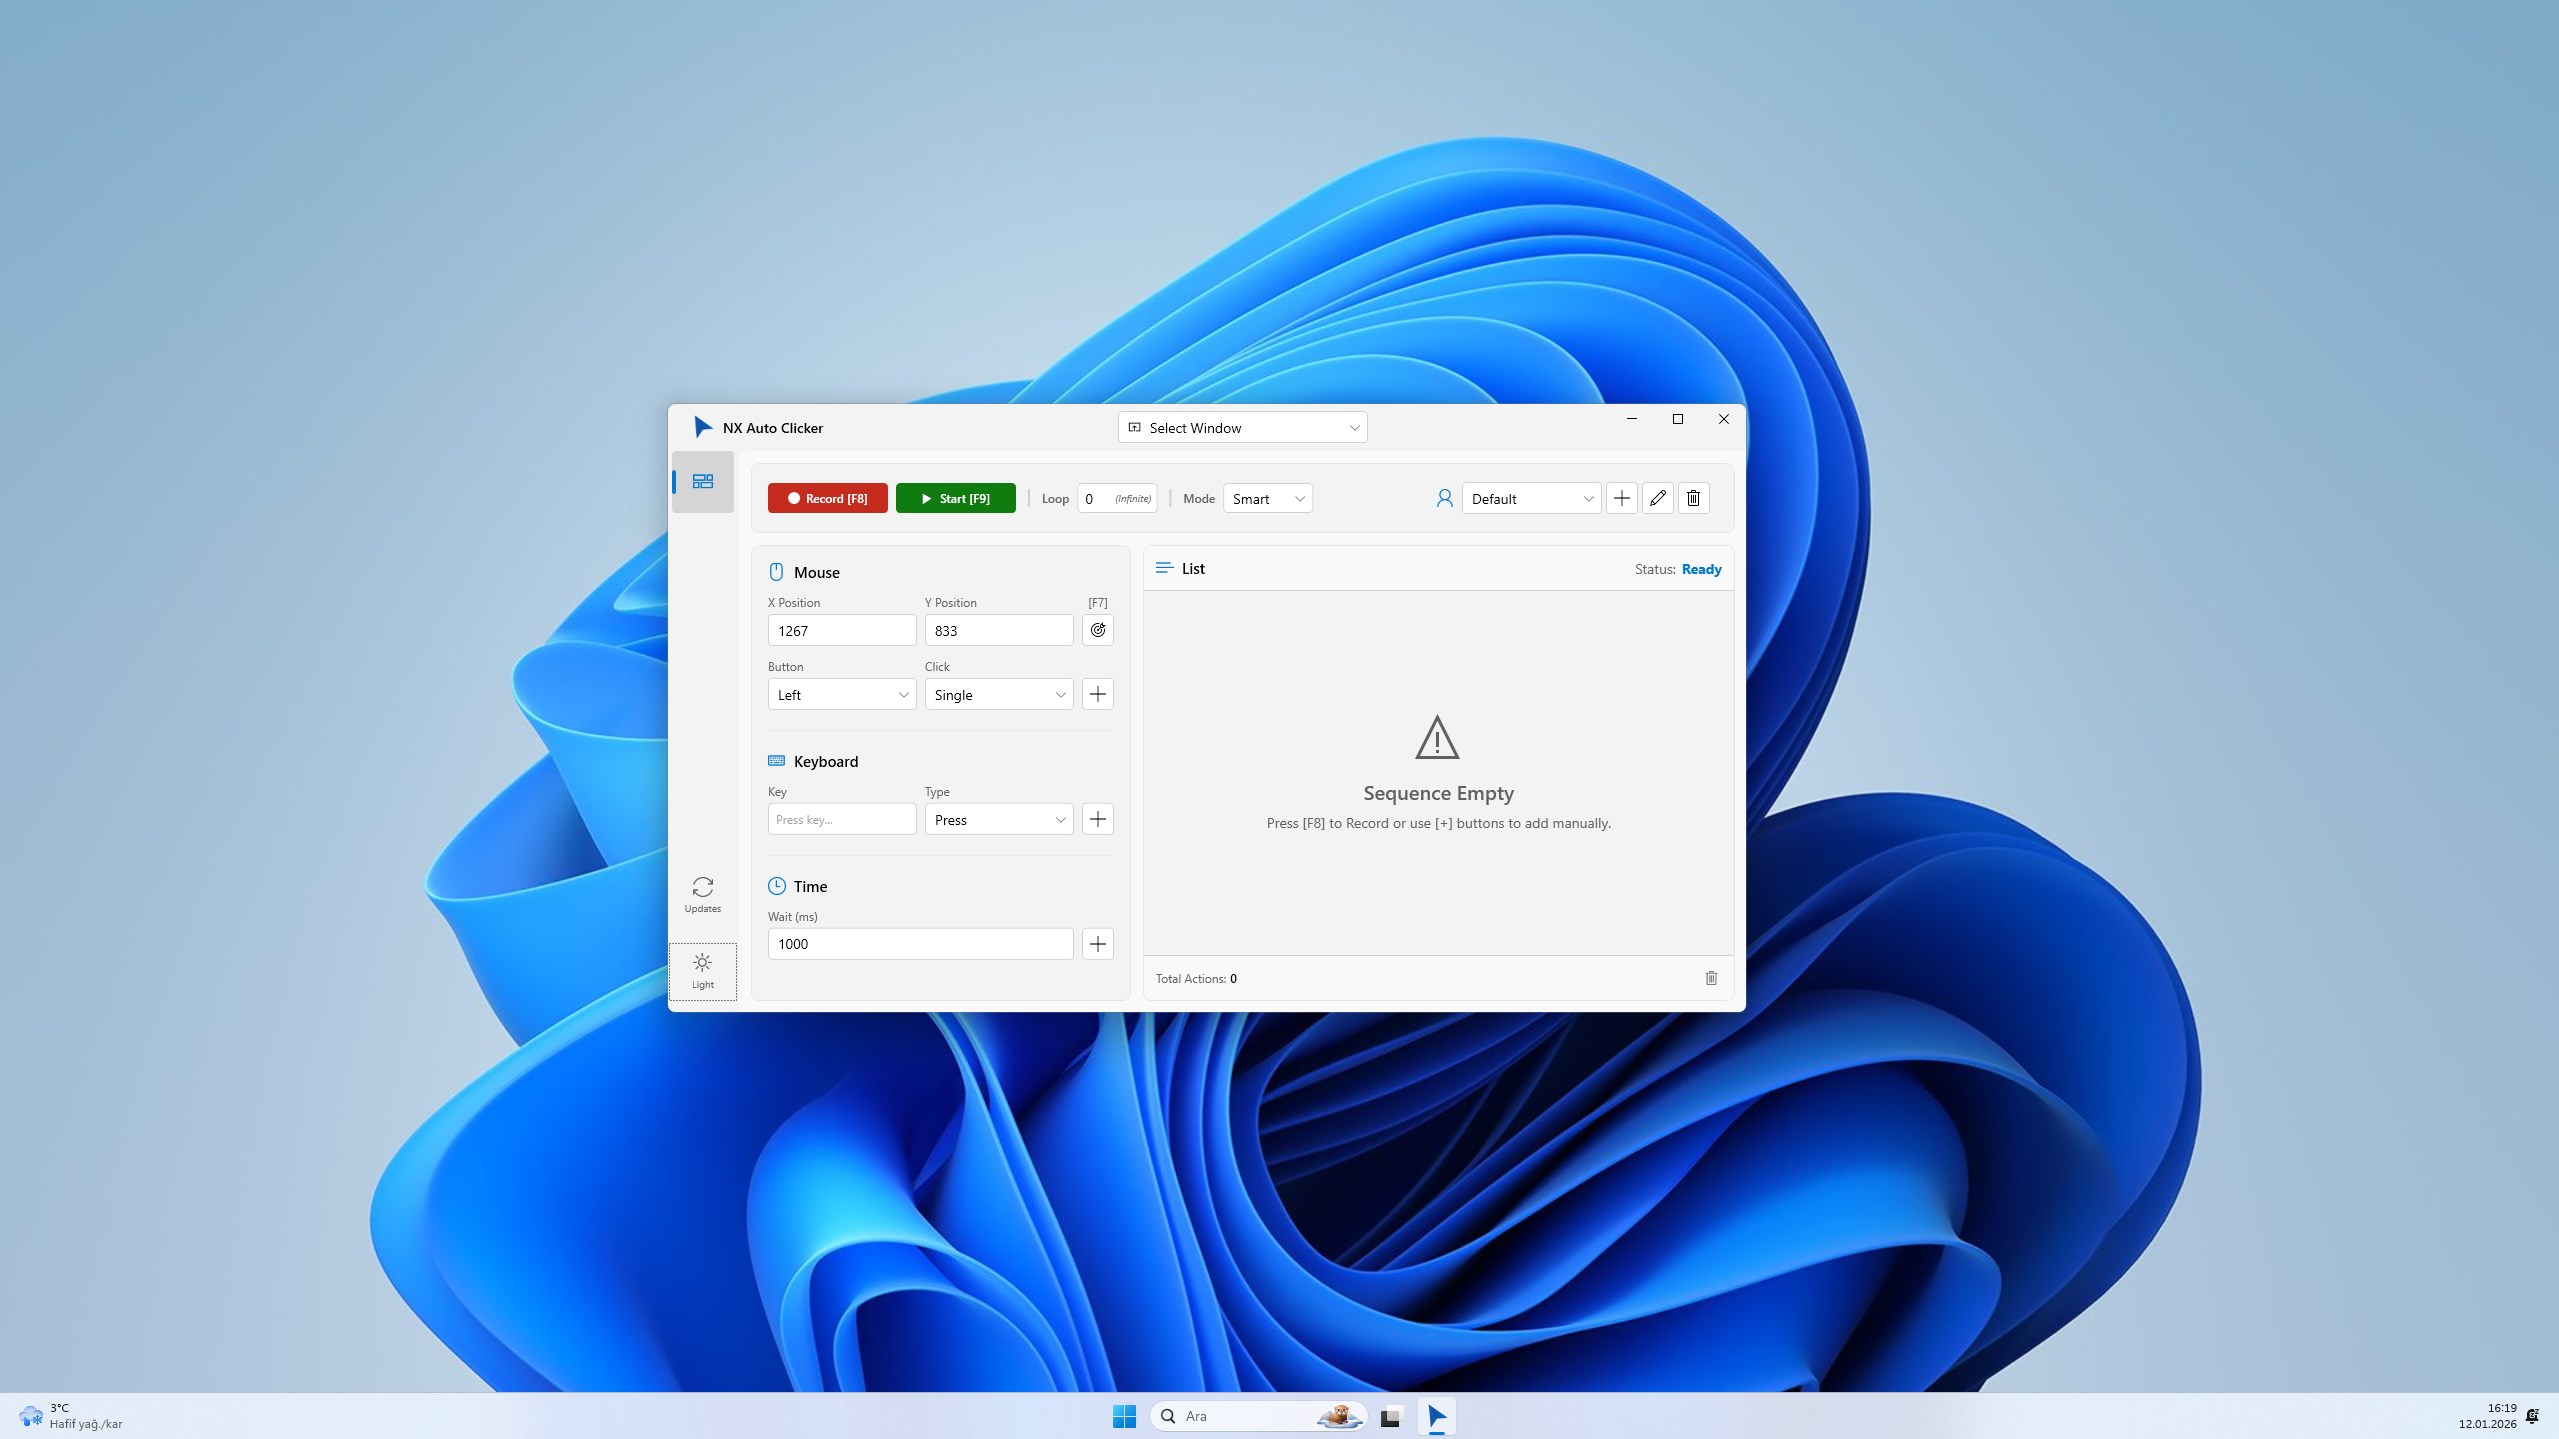Click the Mouse section icon
The height and width of the screenshot is (1439, 2559).
[776, 572]
